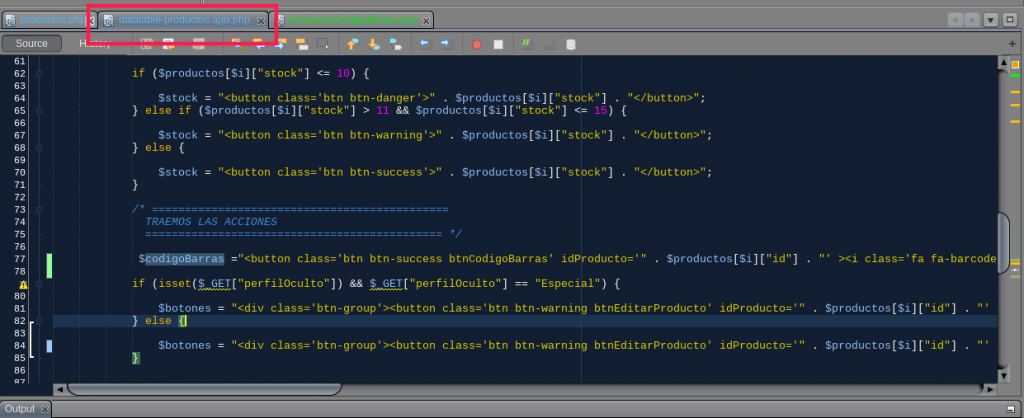
Task: Collapse the code fold at line 62
Action: [39, 74]
